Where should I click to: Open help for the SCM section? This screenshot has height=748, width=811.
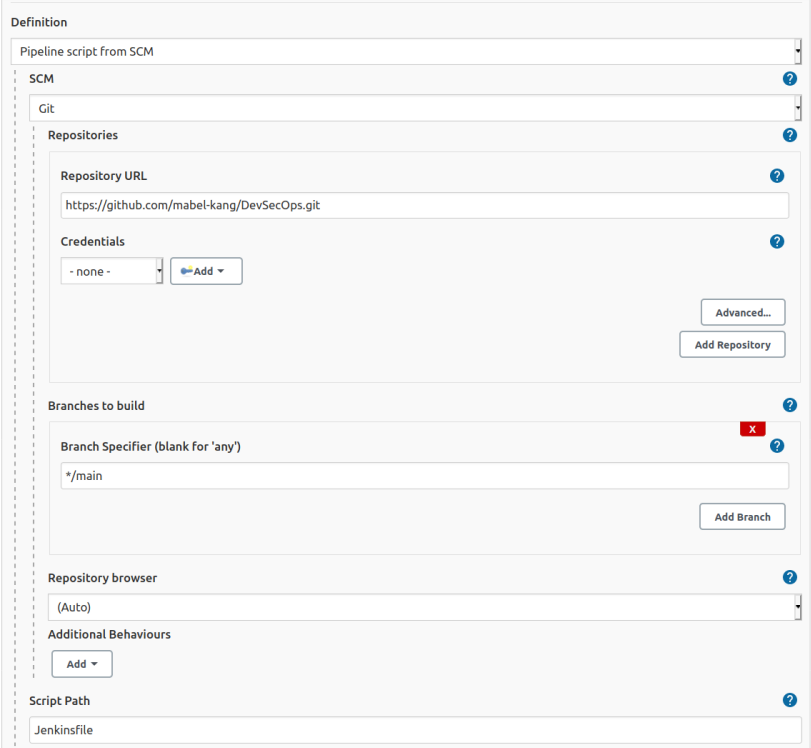pos(790,78)
